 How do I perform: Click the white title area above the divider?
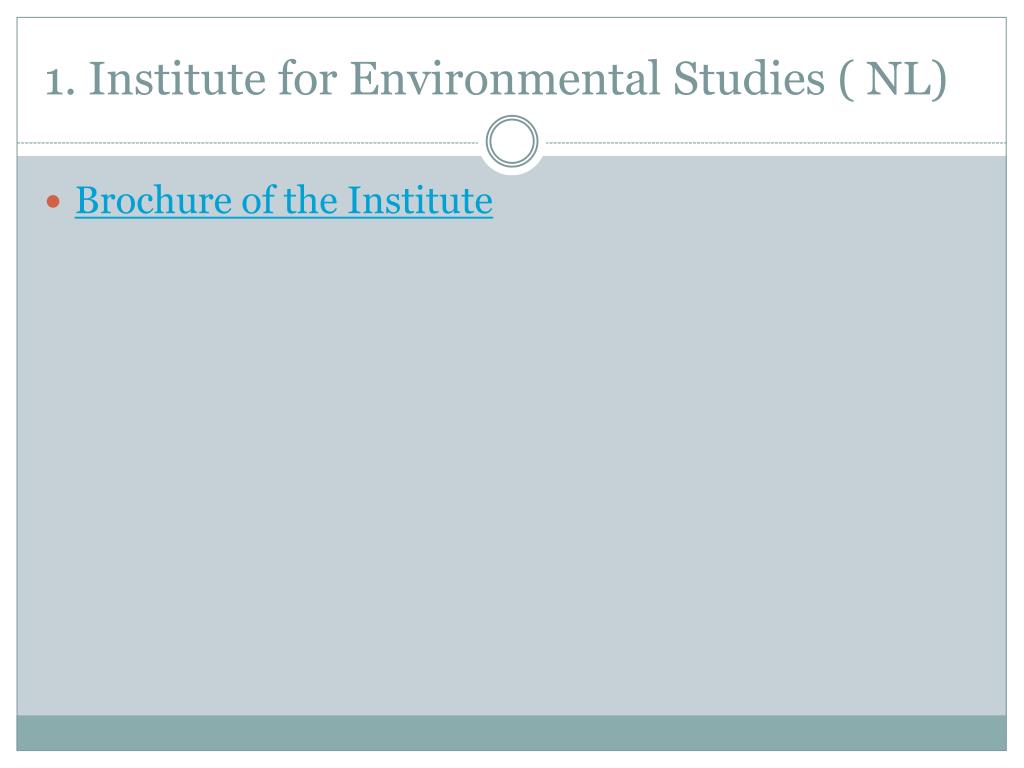pyautogui.click(x=511, y=39)
